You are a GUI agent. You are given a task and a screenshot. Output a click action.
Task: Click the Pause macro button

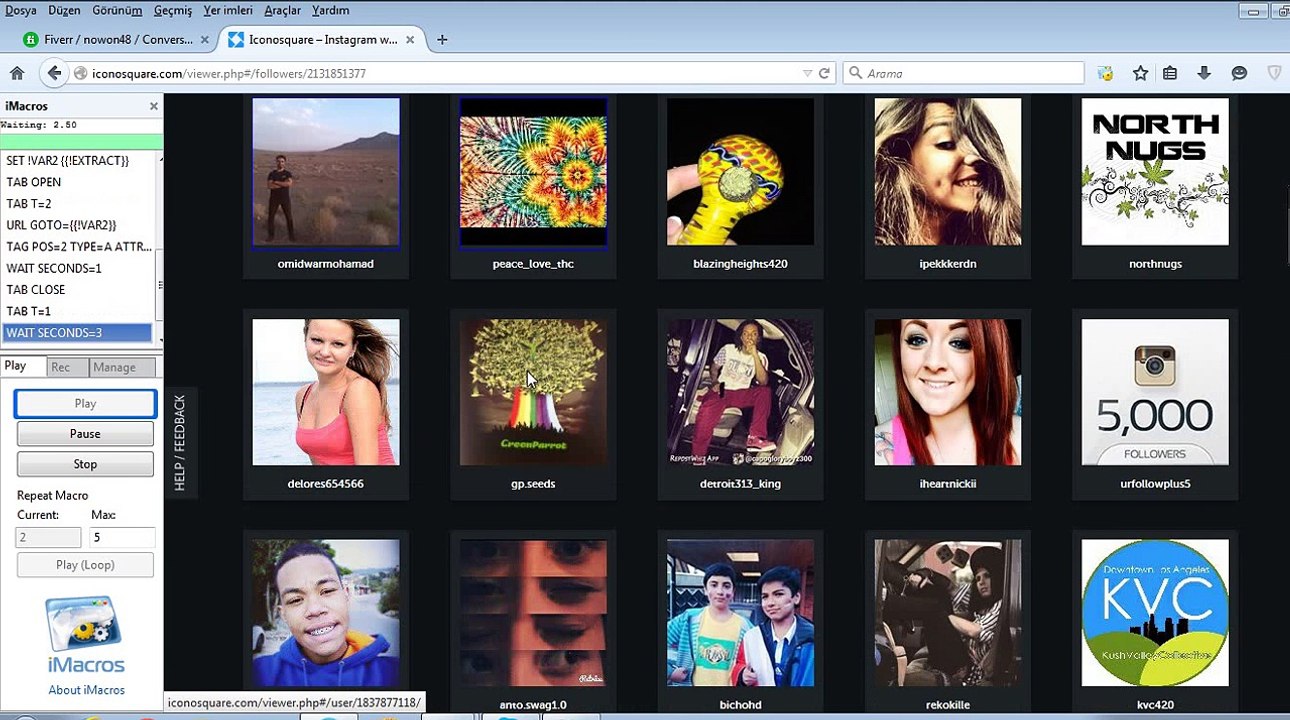pos(85,434)
